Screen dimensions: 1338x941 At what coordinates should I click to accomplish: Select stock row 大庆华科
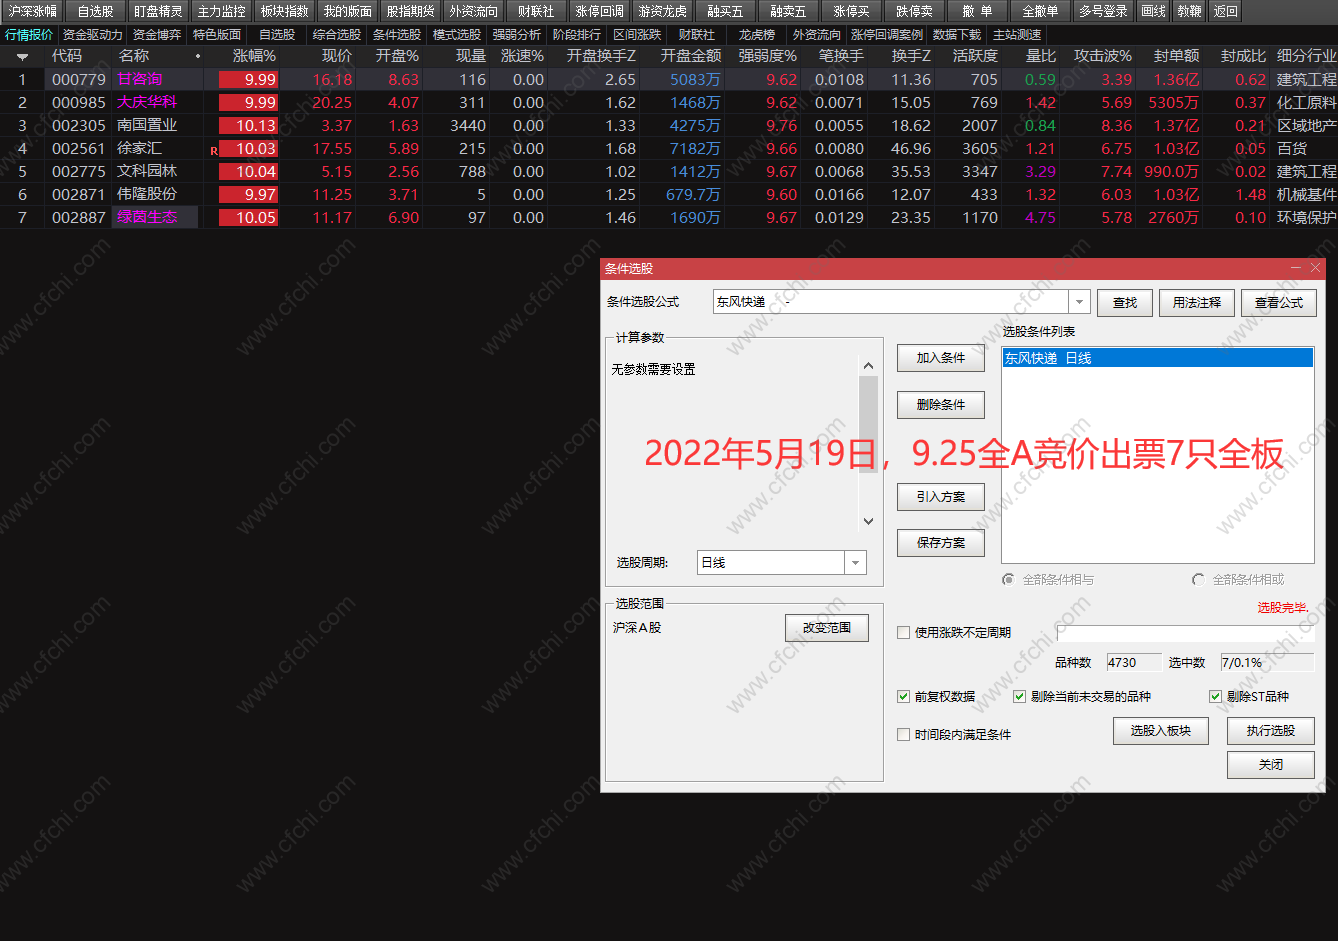coord(669,102)
